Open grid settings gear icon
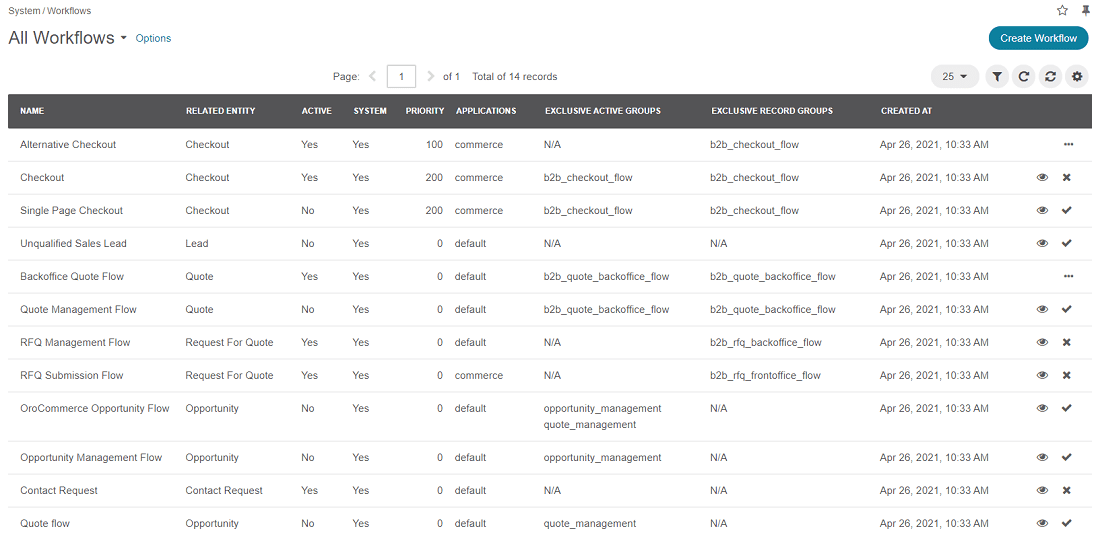 [1077, 77]
